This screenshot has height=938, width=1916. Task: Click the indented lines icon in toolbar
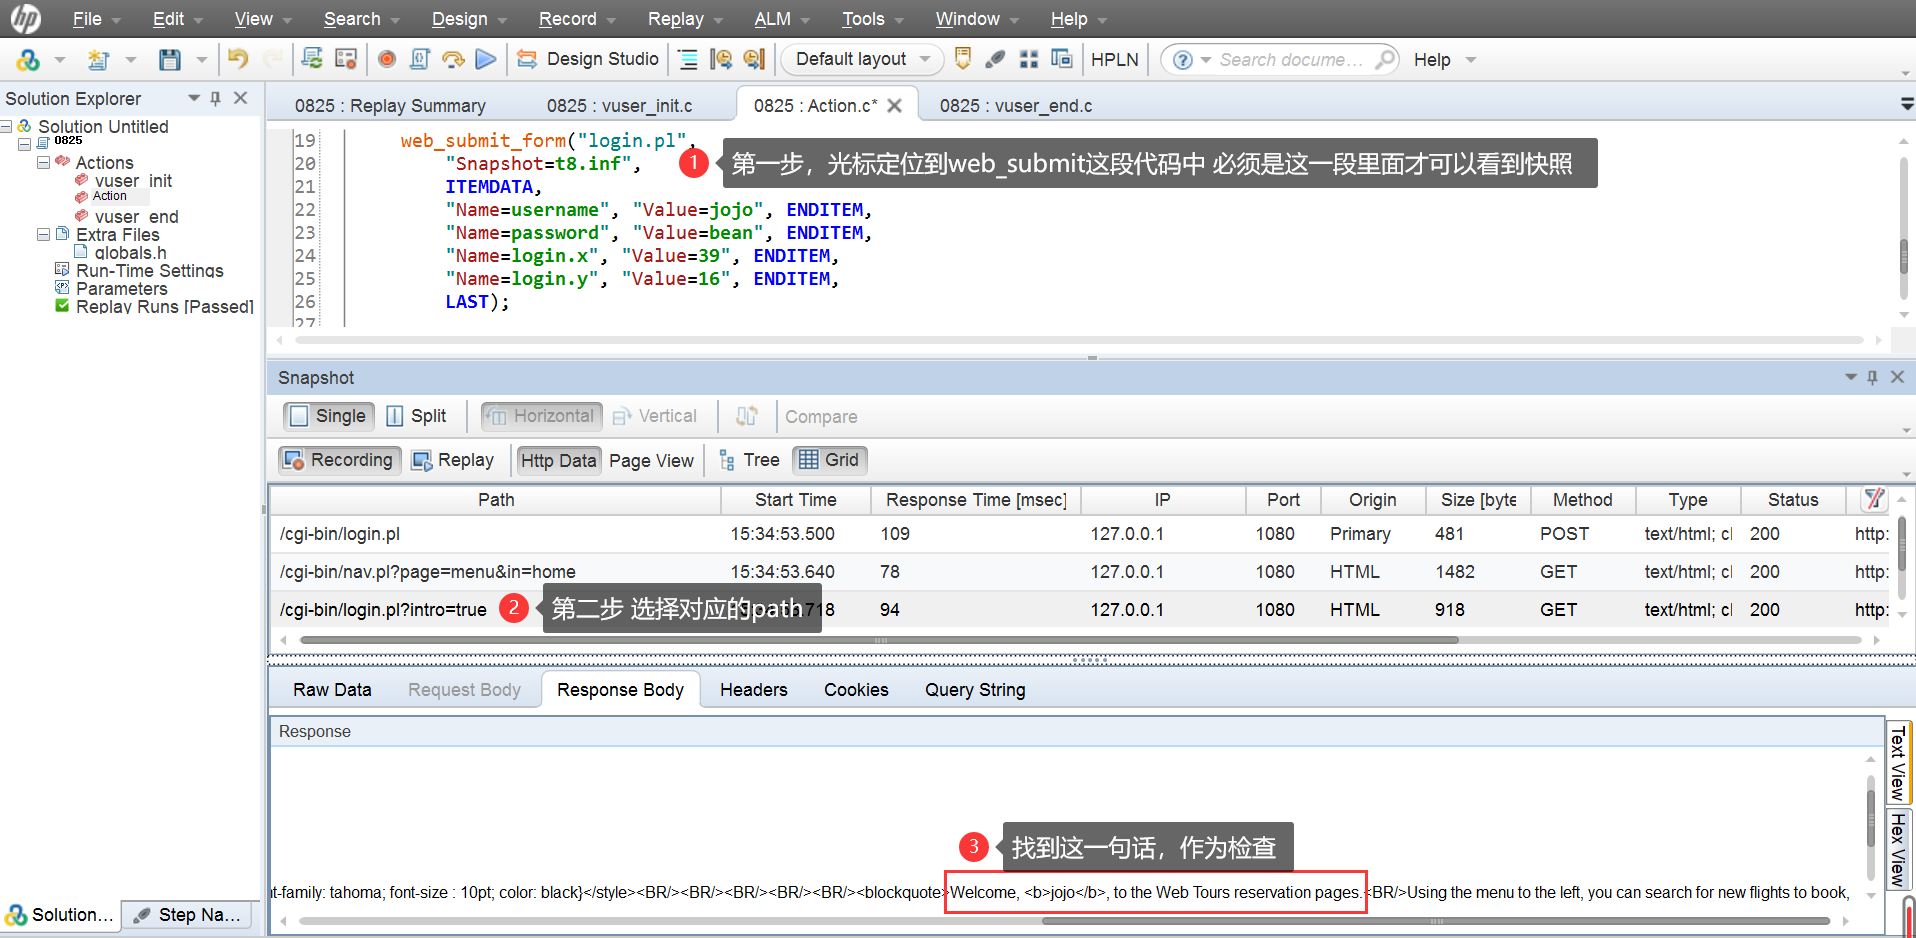click(688, 59)
